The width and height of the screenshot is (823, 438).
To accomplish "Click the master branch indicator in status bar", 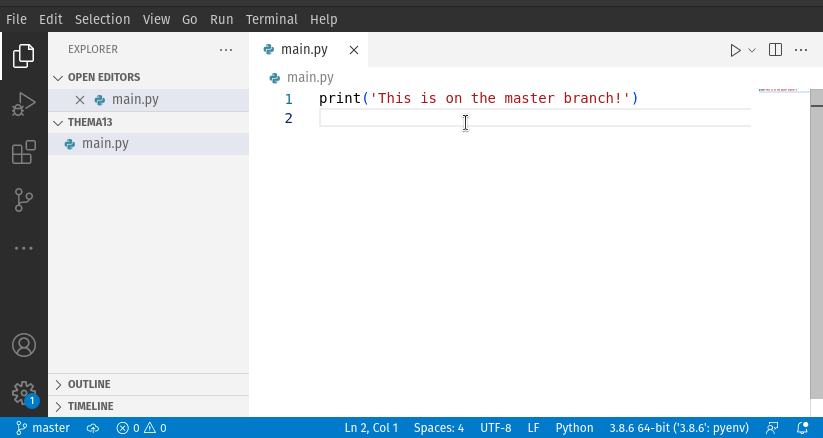I will (x=43, y=428).
